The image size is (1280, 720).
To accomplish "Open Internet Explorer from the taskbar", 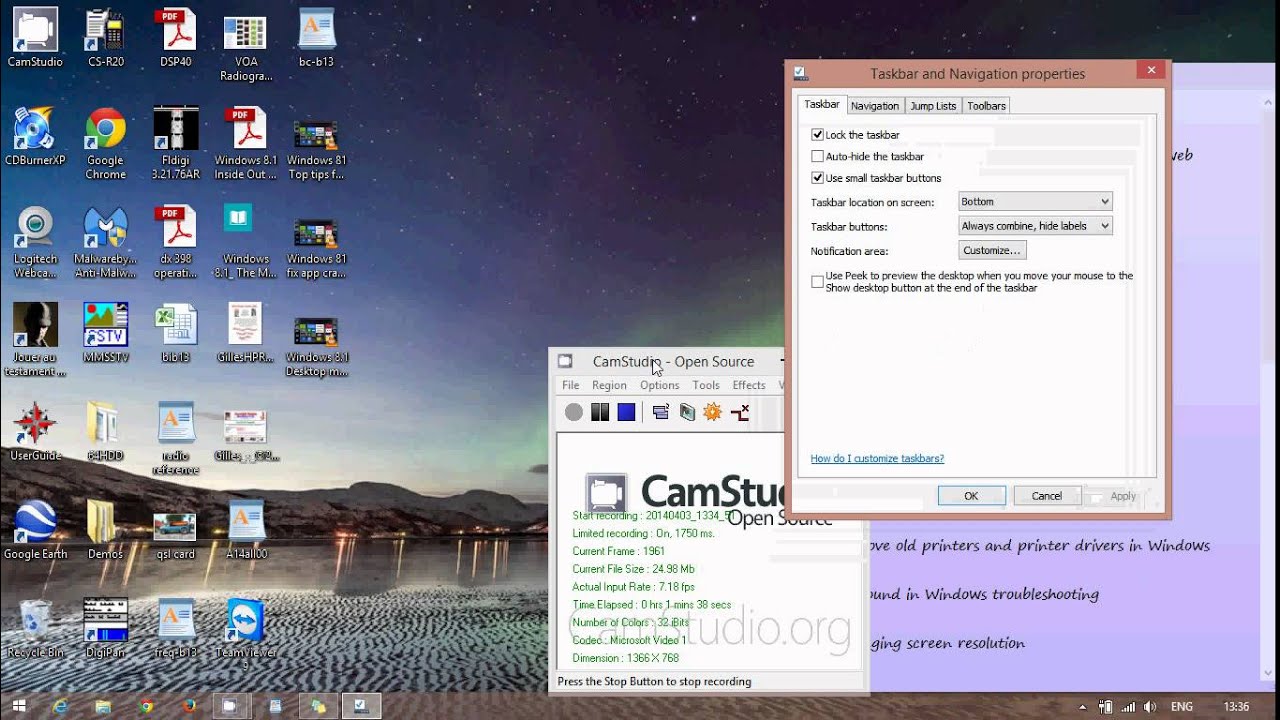I will 60,706.
